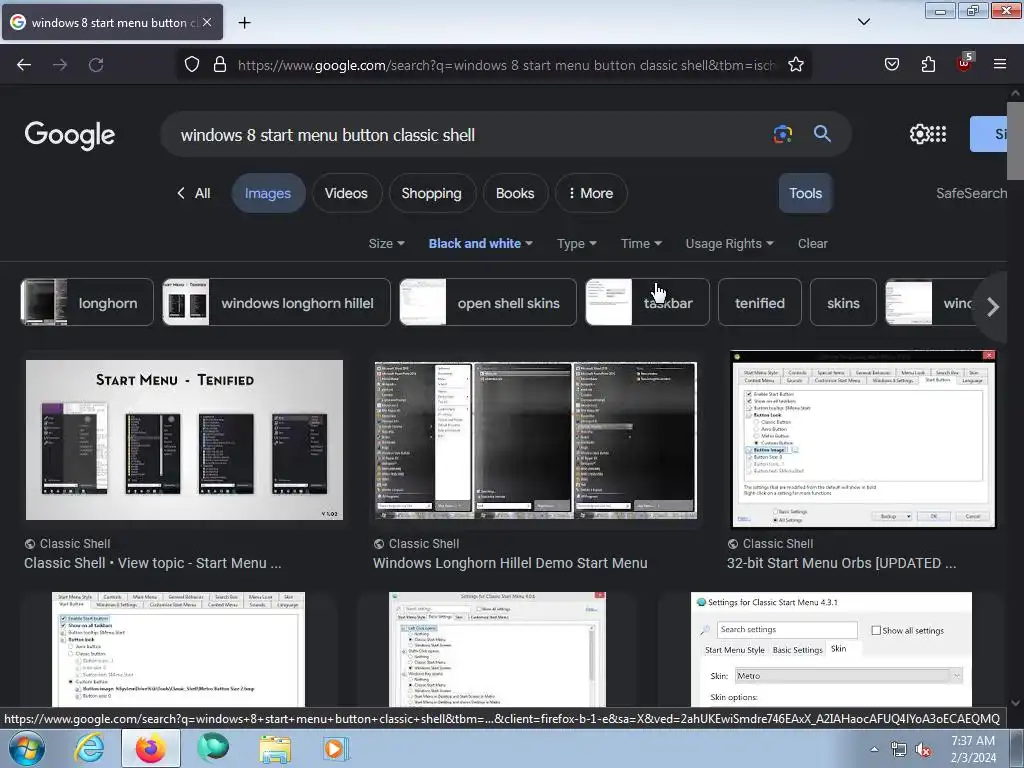Search by image with the camera lens icon
This screenshot has width=1024, height=768.
(x=782, y=134)
